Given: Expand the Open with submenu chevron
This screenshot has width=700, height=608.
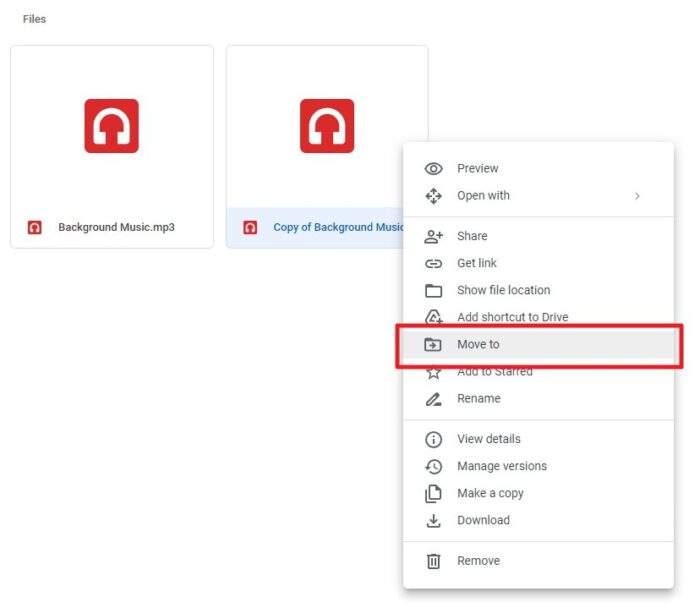Looking at the screenshot, I should click(x=637, y=196).
